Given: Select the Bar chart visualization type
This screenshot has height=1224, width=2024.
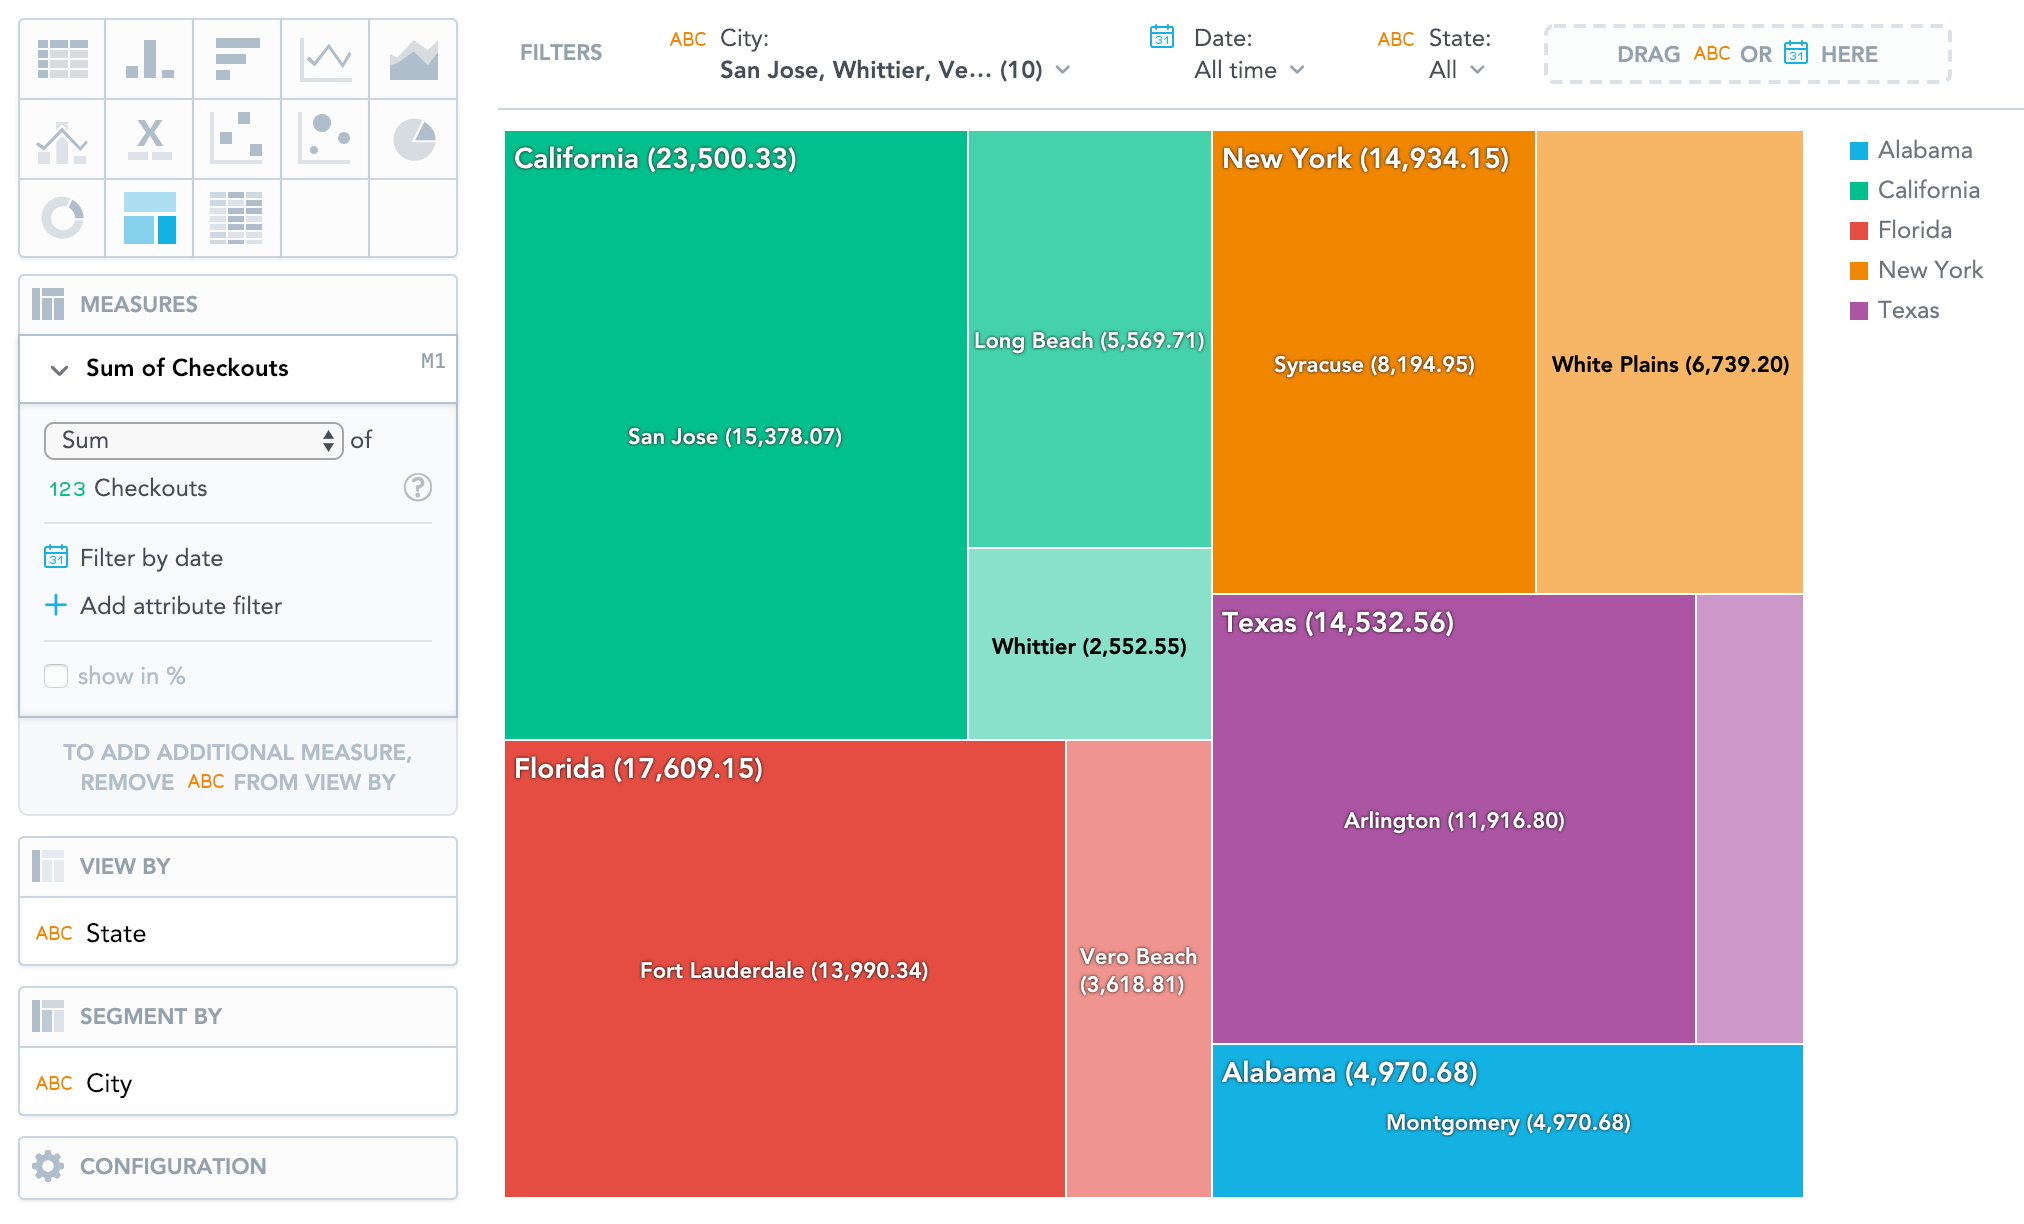Looking at the screenshot, I should click(x=238, y=59).
